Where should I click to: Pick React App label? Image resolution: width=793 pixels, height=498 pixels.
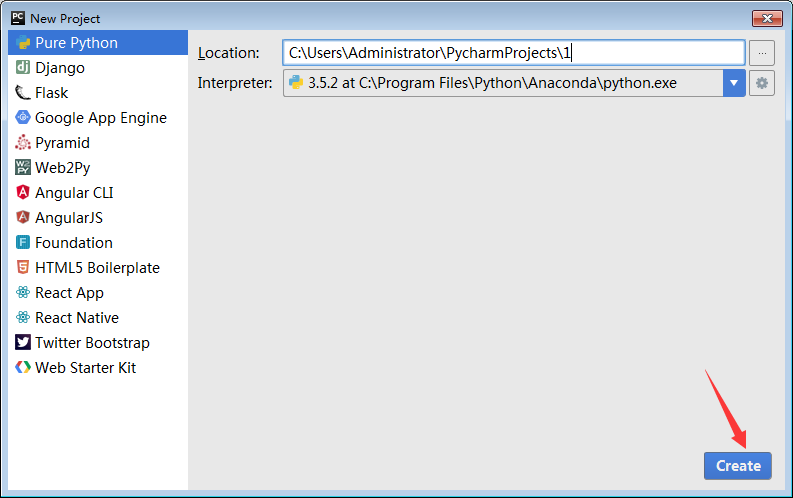[69, 293]
